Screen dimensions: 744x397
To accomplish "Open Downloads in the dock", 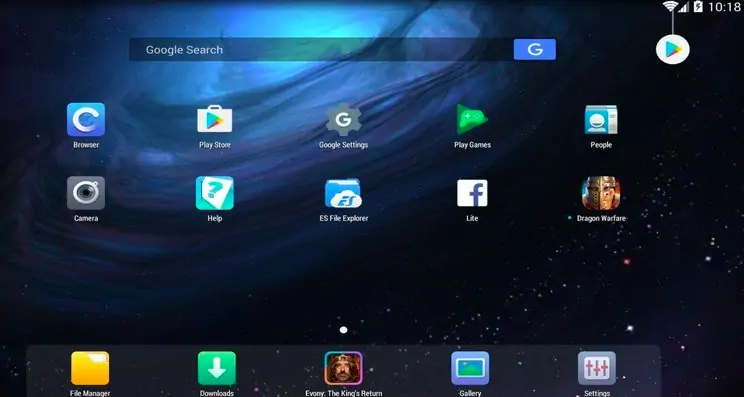I will (217, 368).
